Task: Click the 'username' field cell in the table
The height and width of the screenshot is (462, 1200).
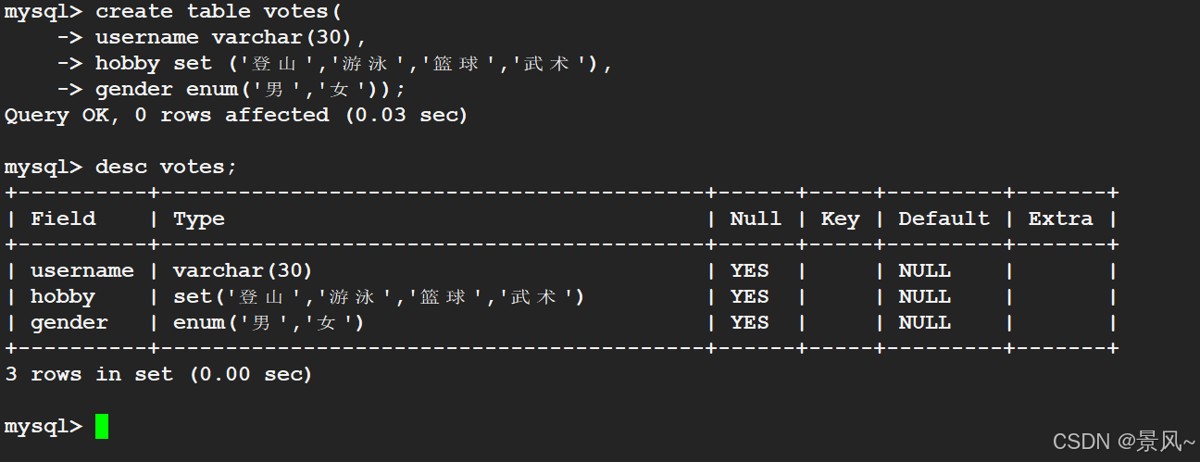Action: click(82, 271)
